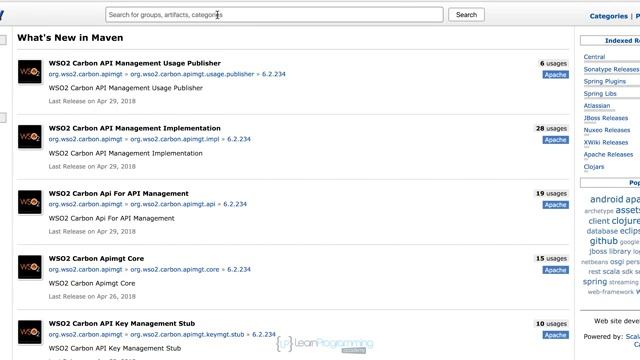The height and width of the screenshot is (360, 640).
Task: Open Spring Plugins repository link
Action: click(x=604, y=81)
